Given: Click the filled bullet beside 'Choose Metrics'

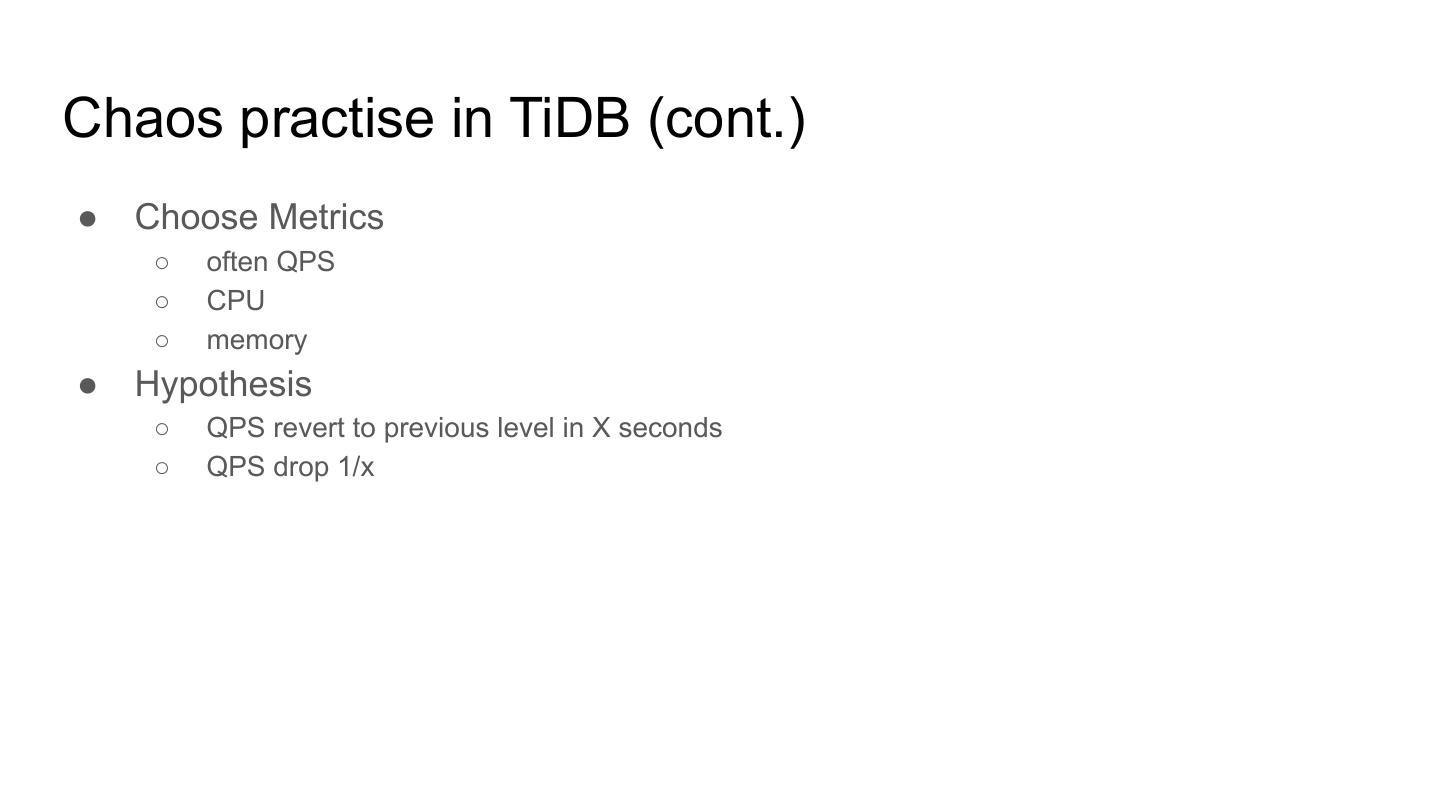Looking at the screenshot, I should pos(88,218).
